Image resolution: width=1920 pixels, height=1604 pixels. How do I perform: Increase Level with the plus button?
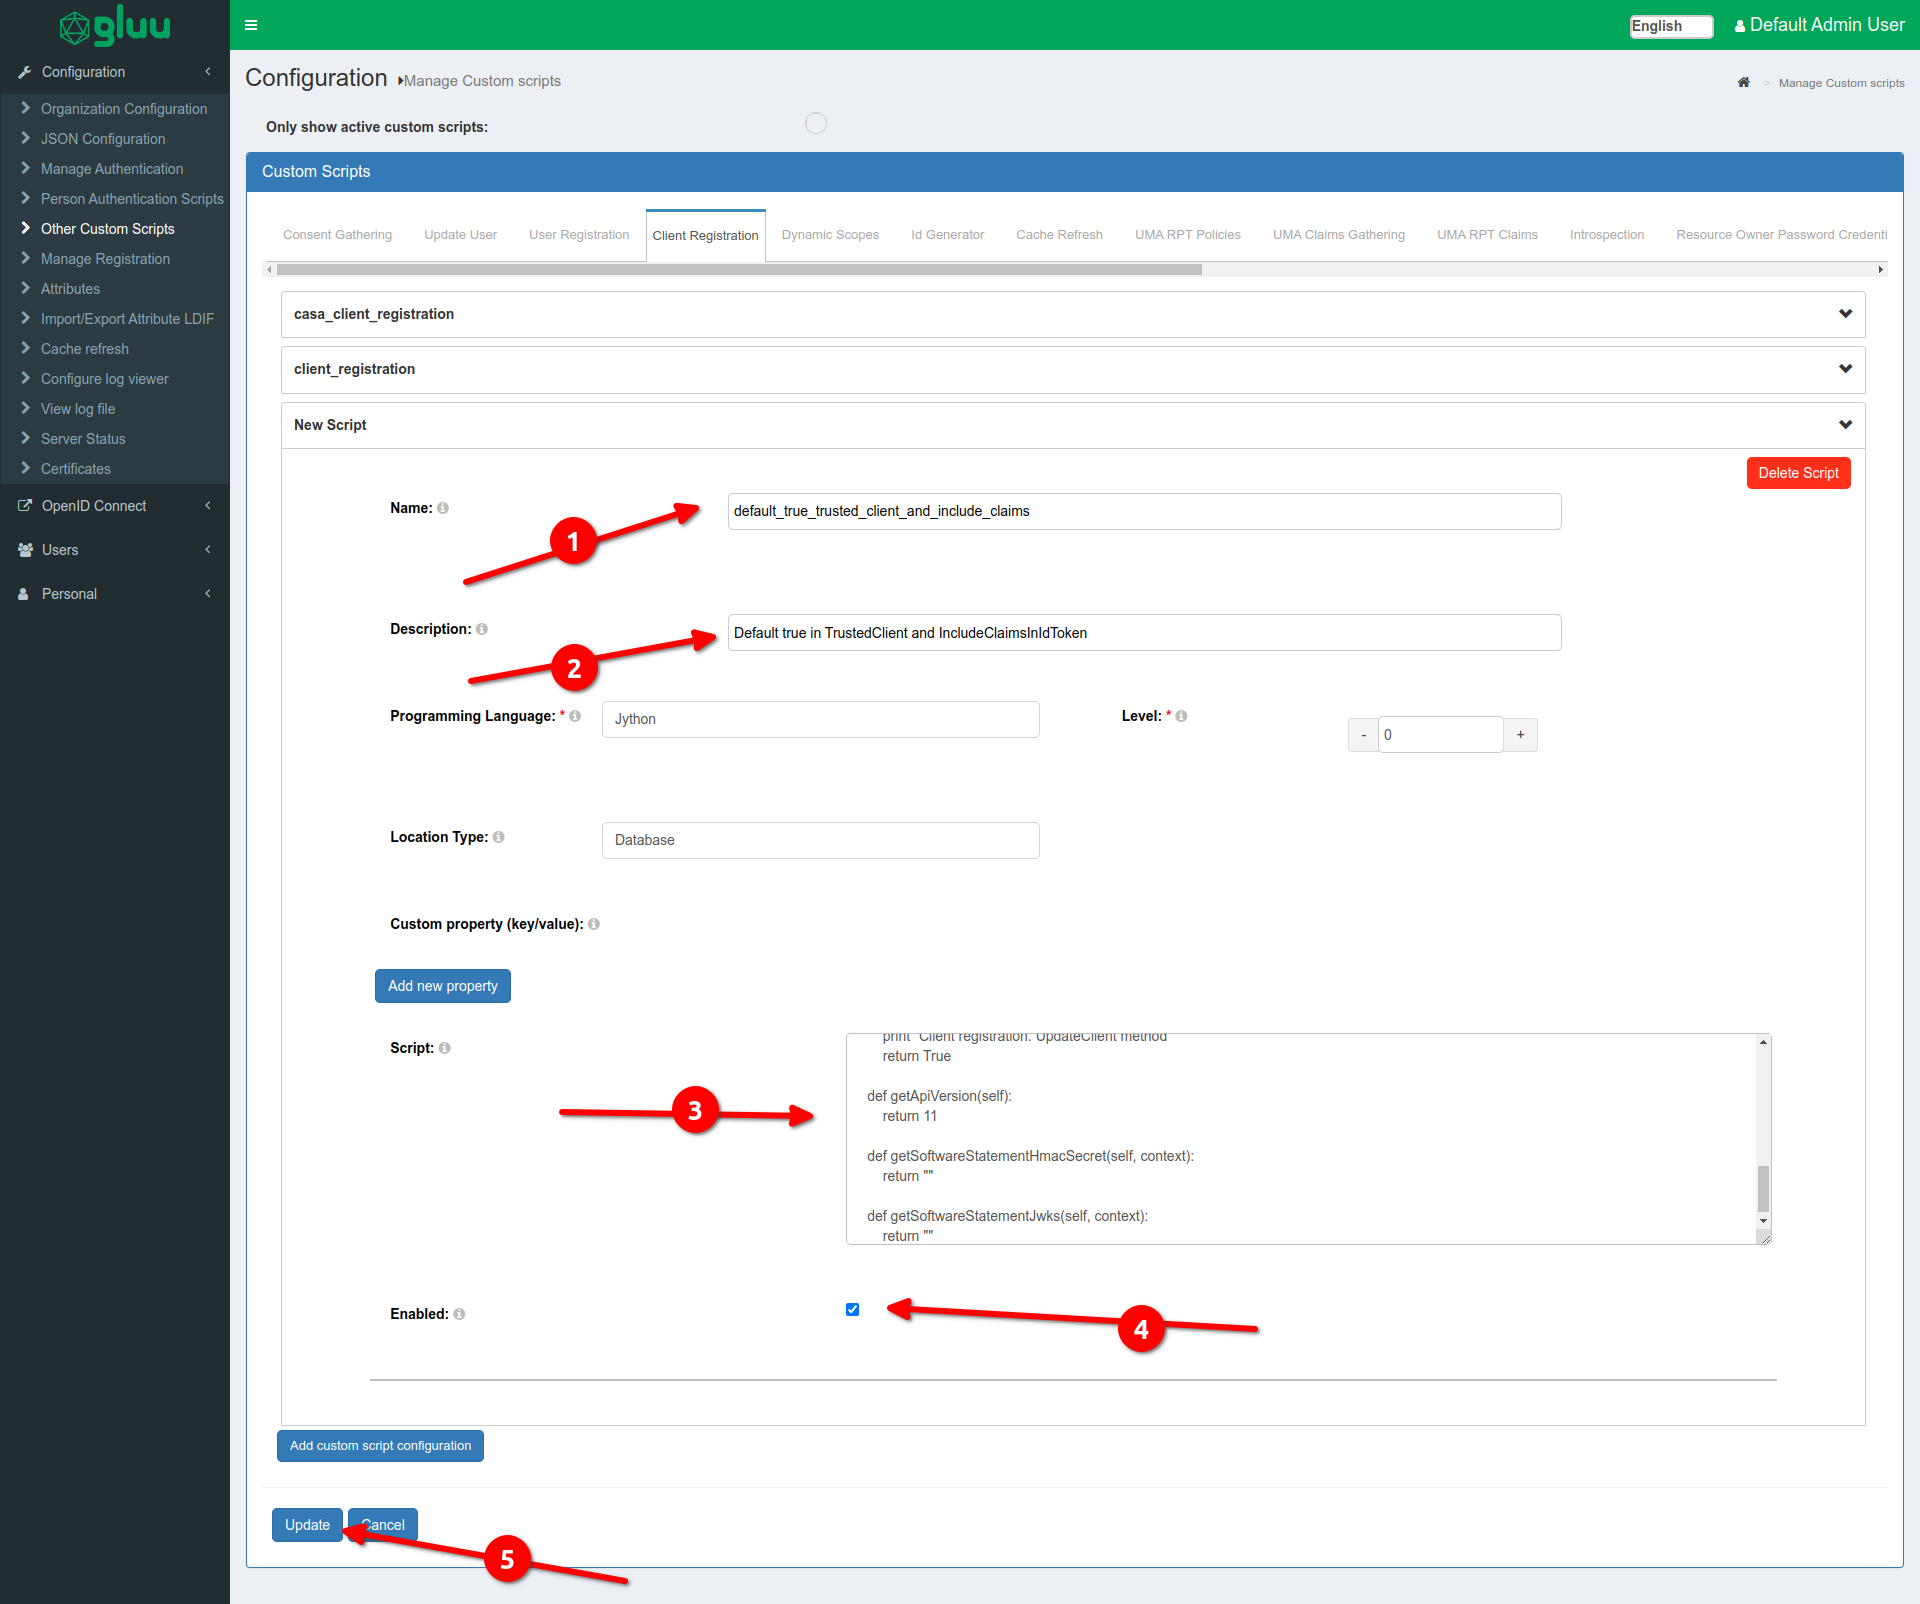coord(1520,735)
